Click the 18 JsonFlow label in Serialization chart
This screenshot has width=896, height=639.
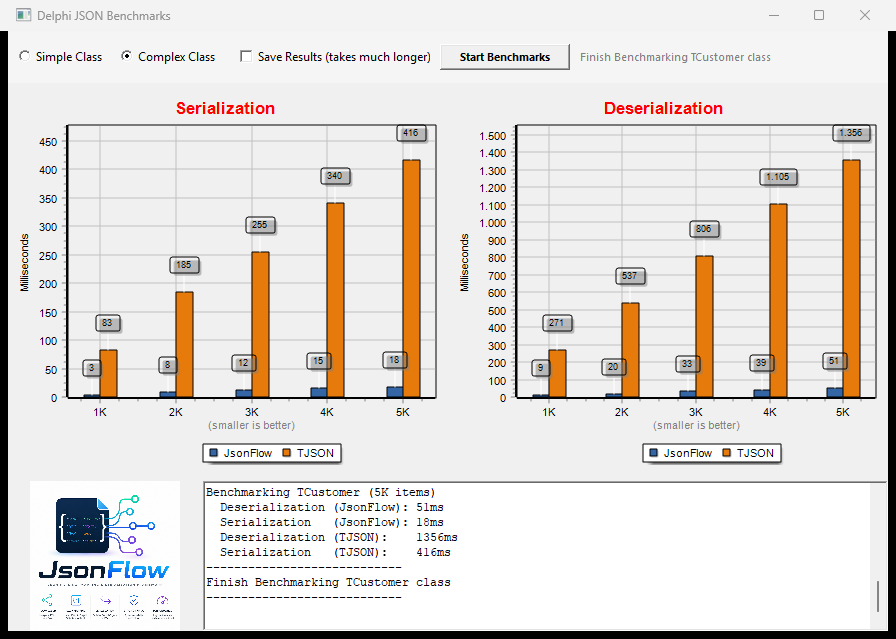coord(394,360)
